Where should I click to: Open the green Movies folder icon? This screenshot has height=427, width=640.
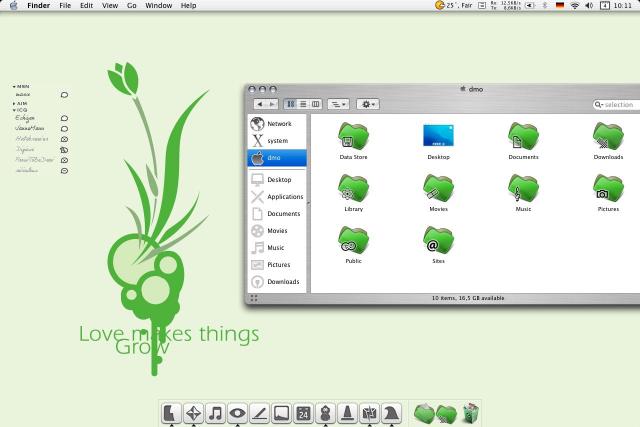[x=438, y=188]
